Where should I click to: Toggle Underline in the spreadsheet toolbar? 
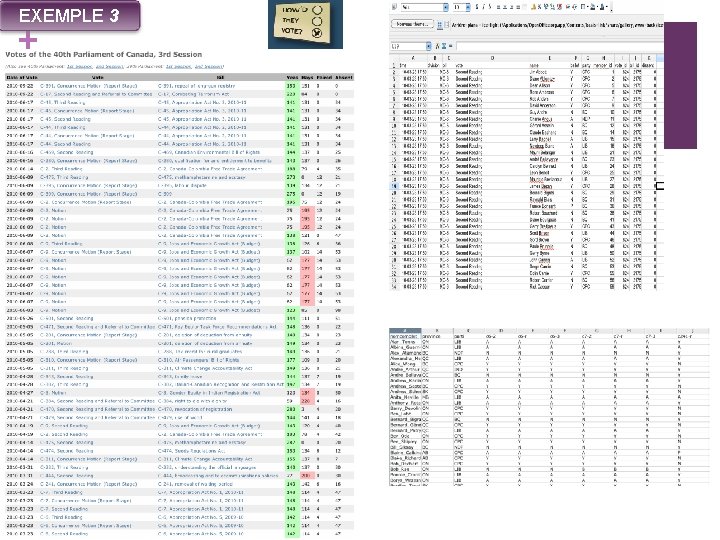click(x=490, y=7)
